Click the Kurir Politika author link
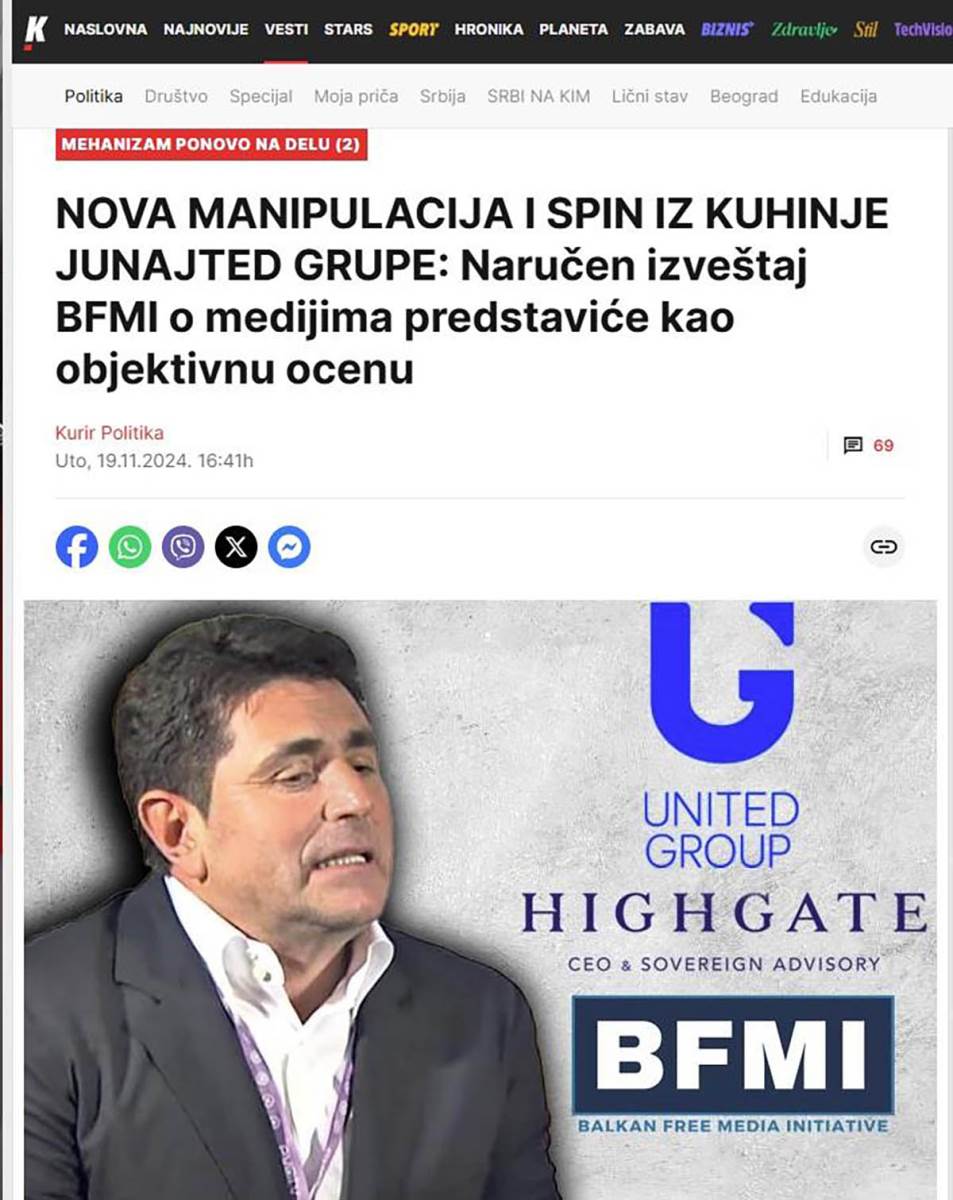The image size is (953, 1200). point(109,433)
